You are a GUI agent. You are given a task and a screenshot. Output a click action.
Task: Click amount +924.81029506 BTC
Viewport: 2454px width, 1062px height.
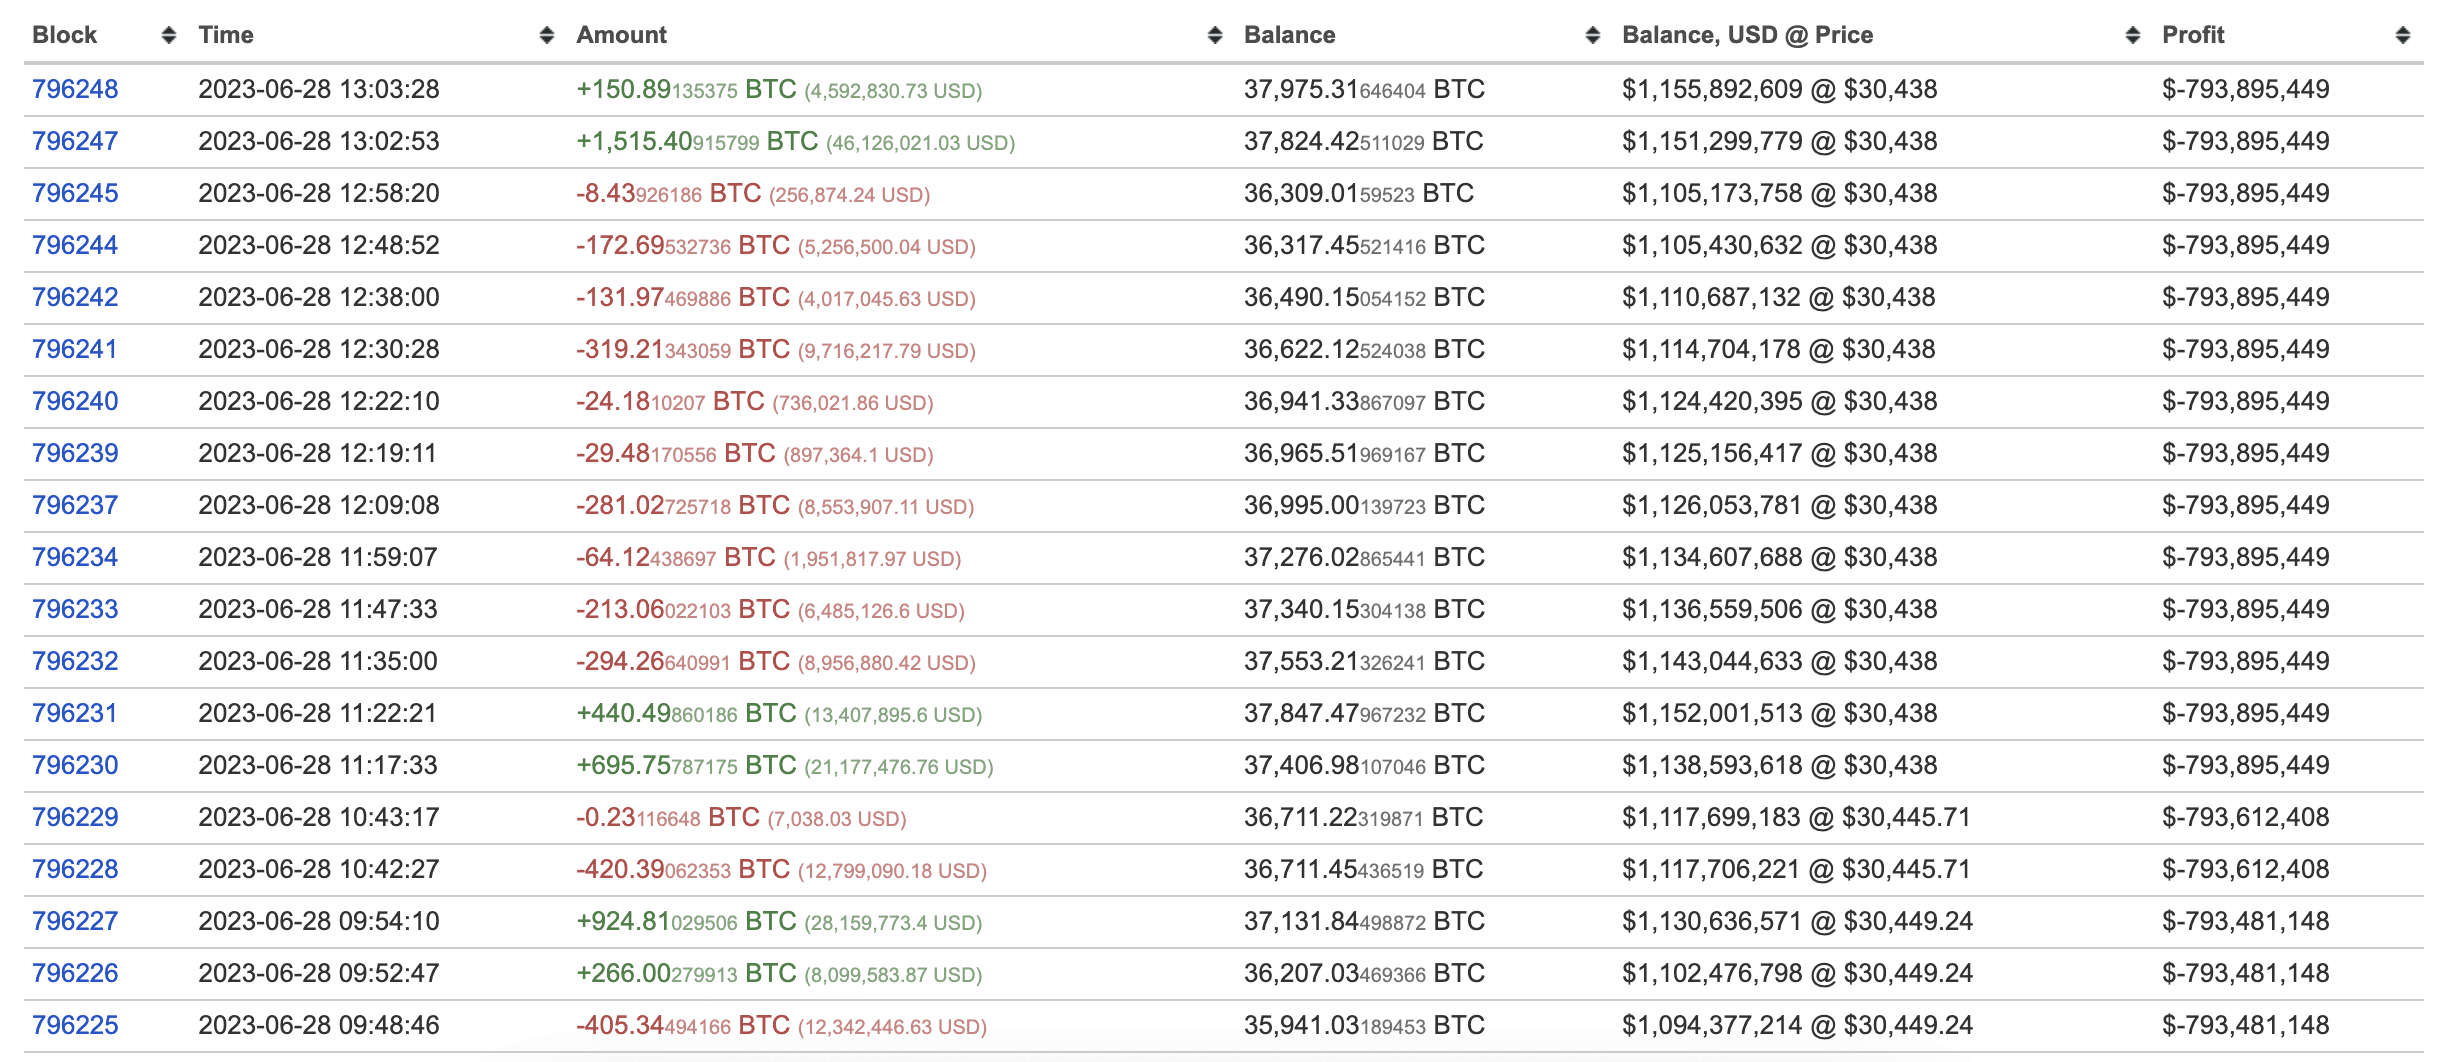coord(686,921)
